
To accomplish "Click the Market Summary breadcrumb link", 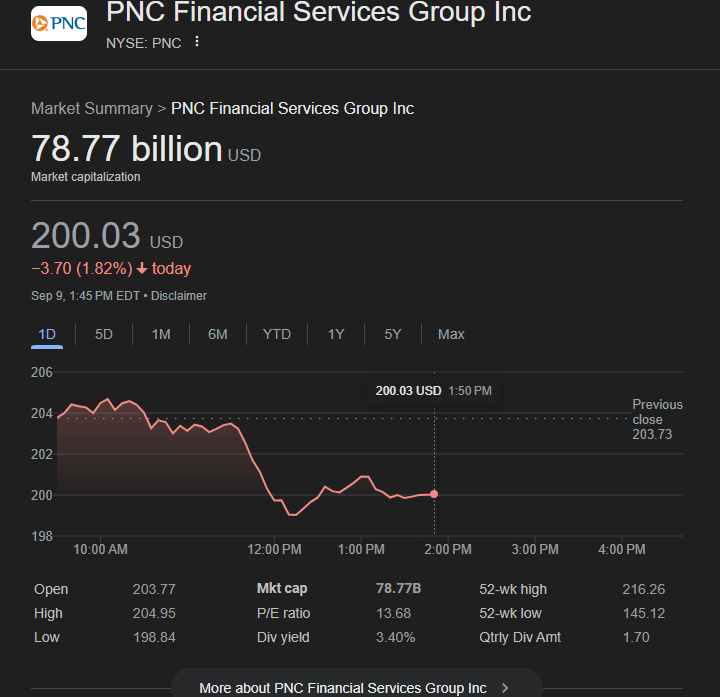I will pos(91,108).
